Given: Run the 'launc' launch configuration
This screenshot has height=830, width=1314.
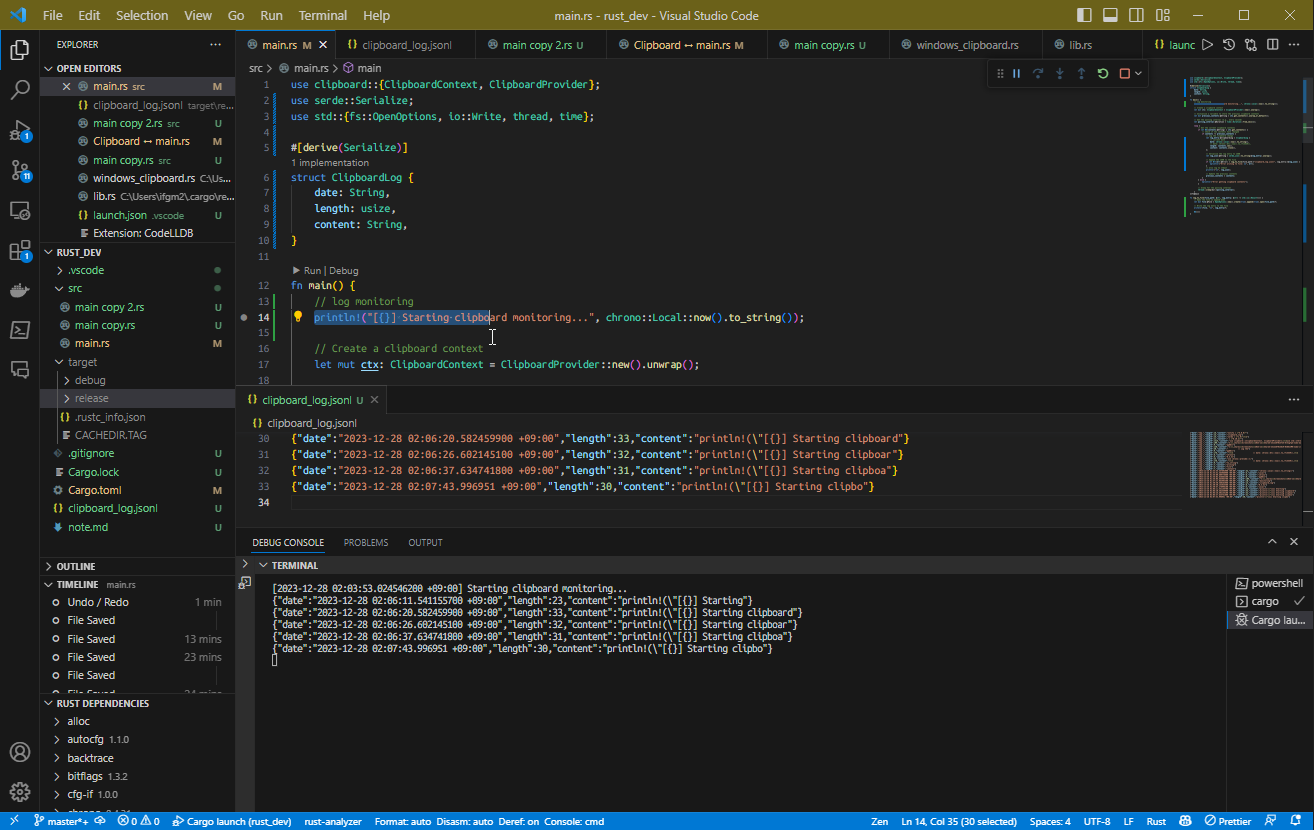Looking at the screenshot, I should pos(1207,44).
